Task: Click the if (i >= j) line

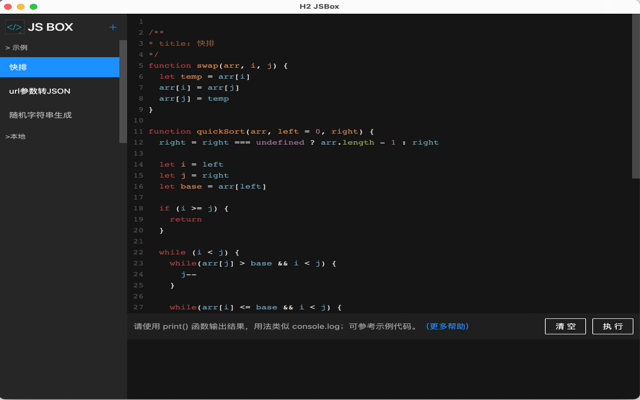Action: tap(194, 209)
